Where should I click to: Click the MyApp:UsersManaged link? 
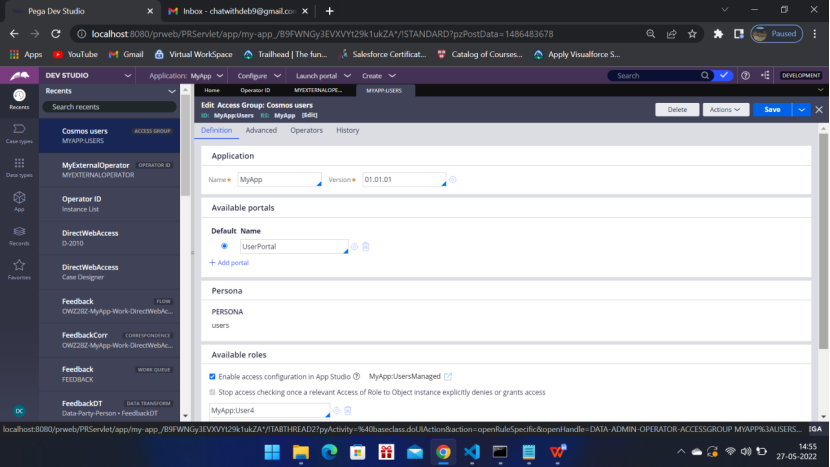click(404, 376)
